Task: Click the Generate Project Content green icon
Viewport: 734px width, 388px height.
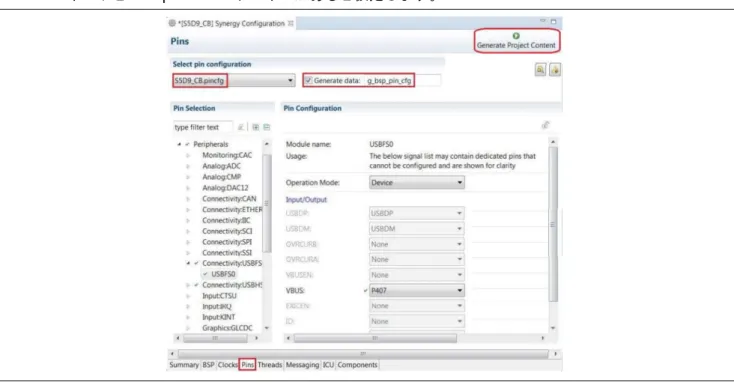Action: click(x=516, y=36)
